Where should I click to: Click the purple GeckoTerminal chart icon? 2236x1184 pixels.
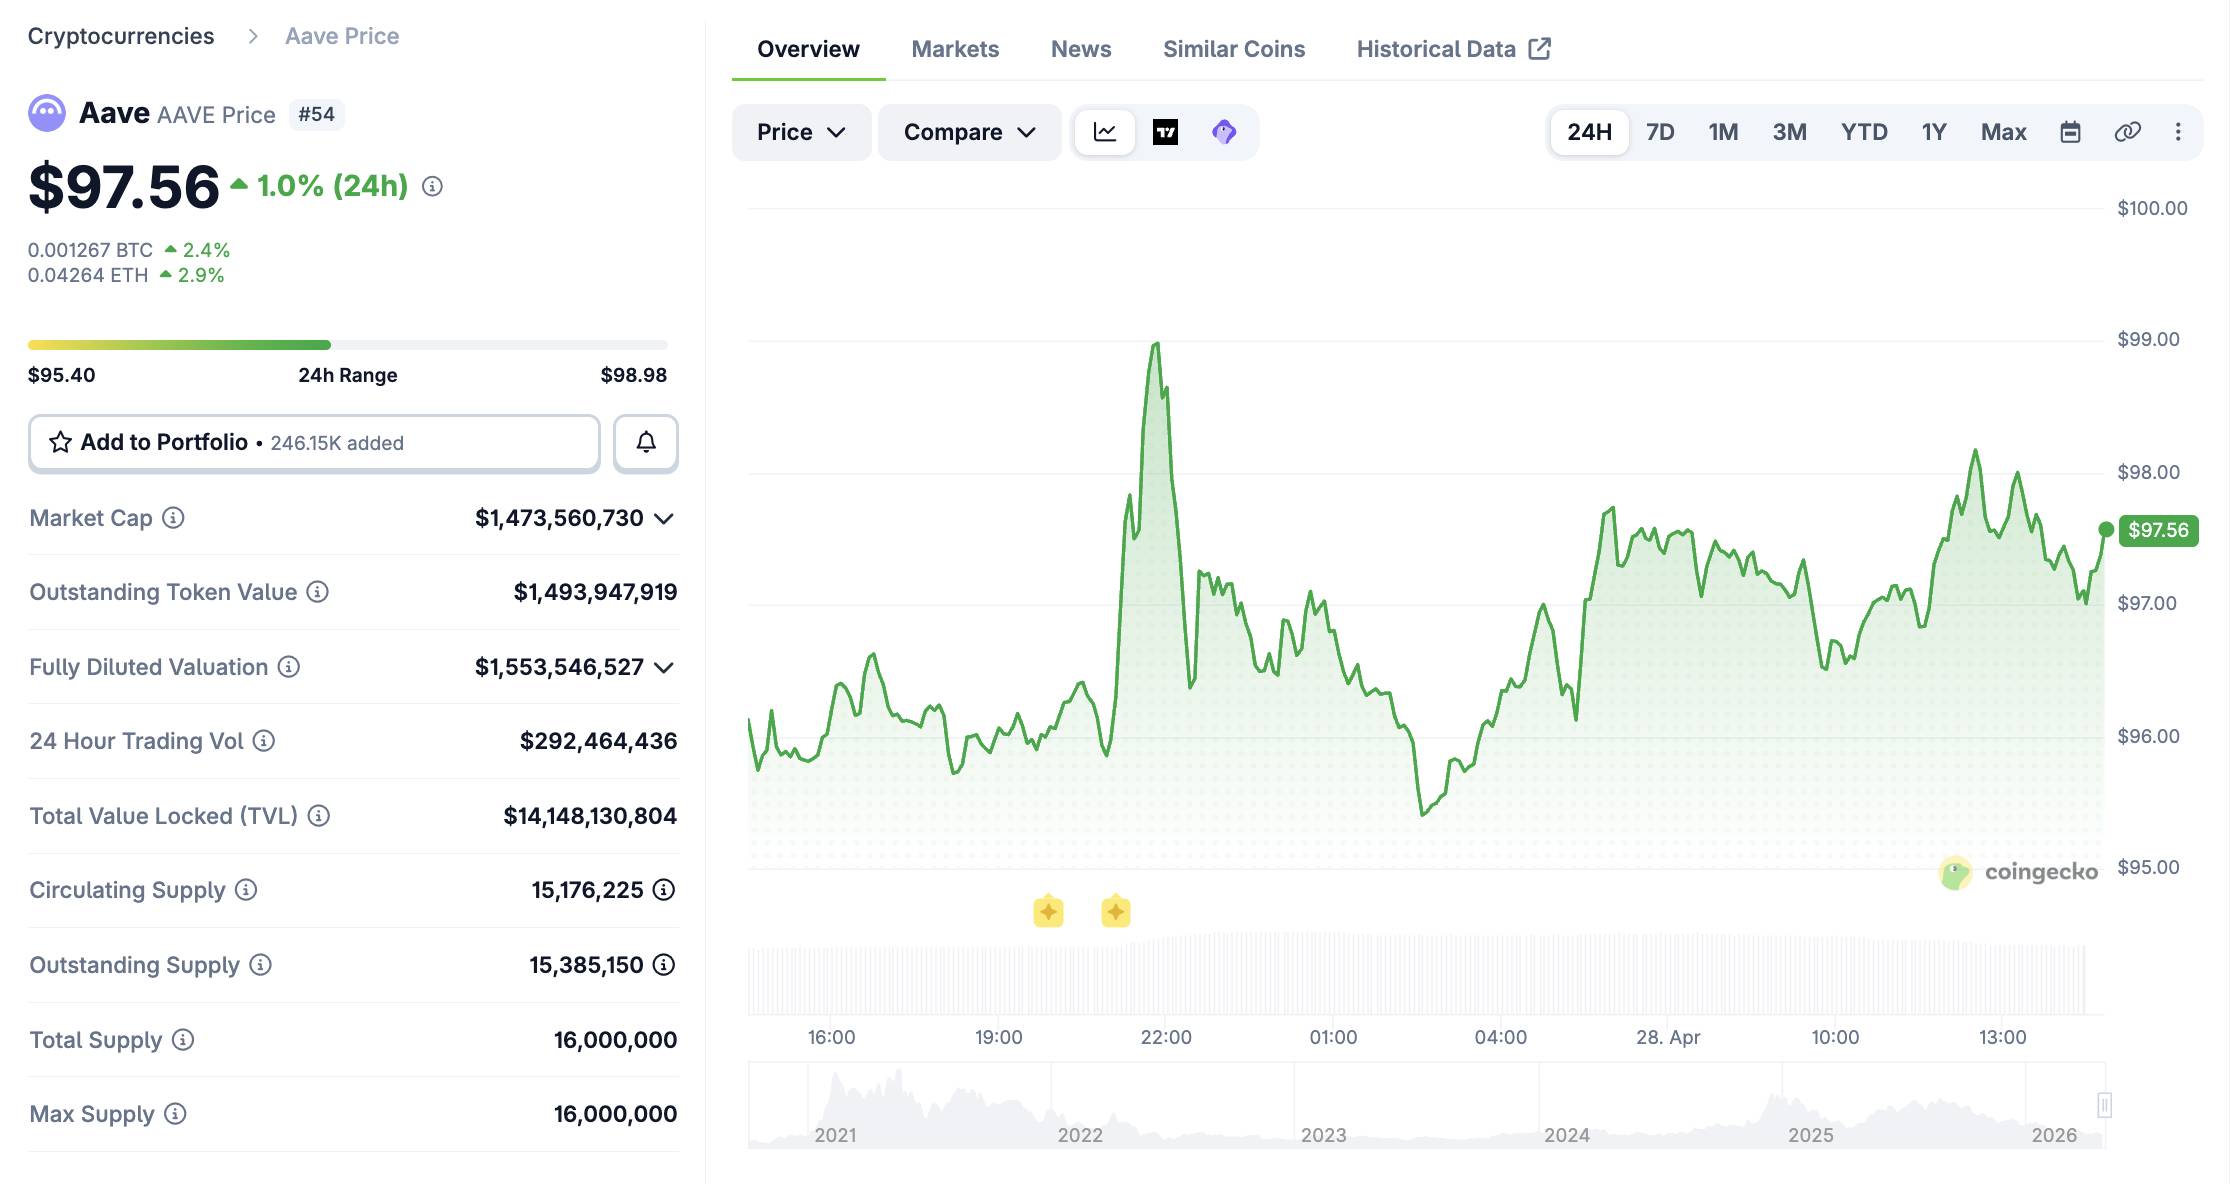click(1224, 132)
